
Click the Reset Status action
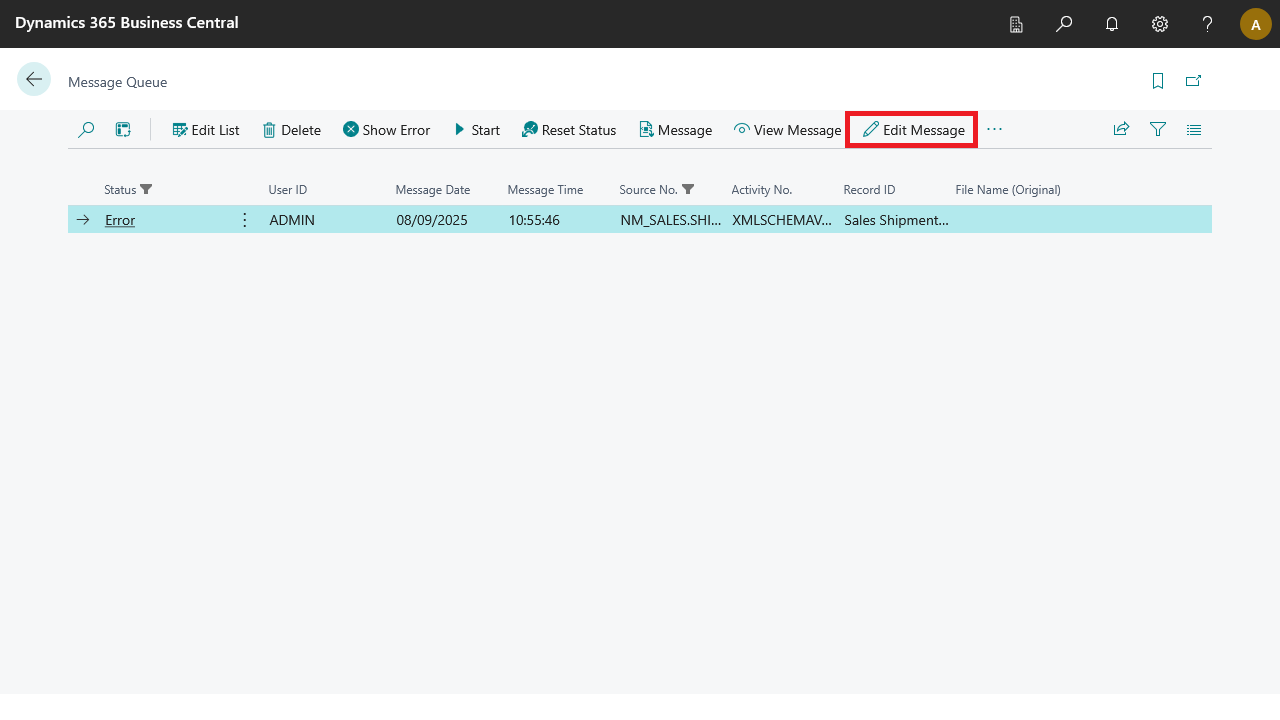[x=569, y=130]
